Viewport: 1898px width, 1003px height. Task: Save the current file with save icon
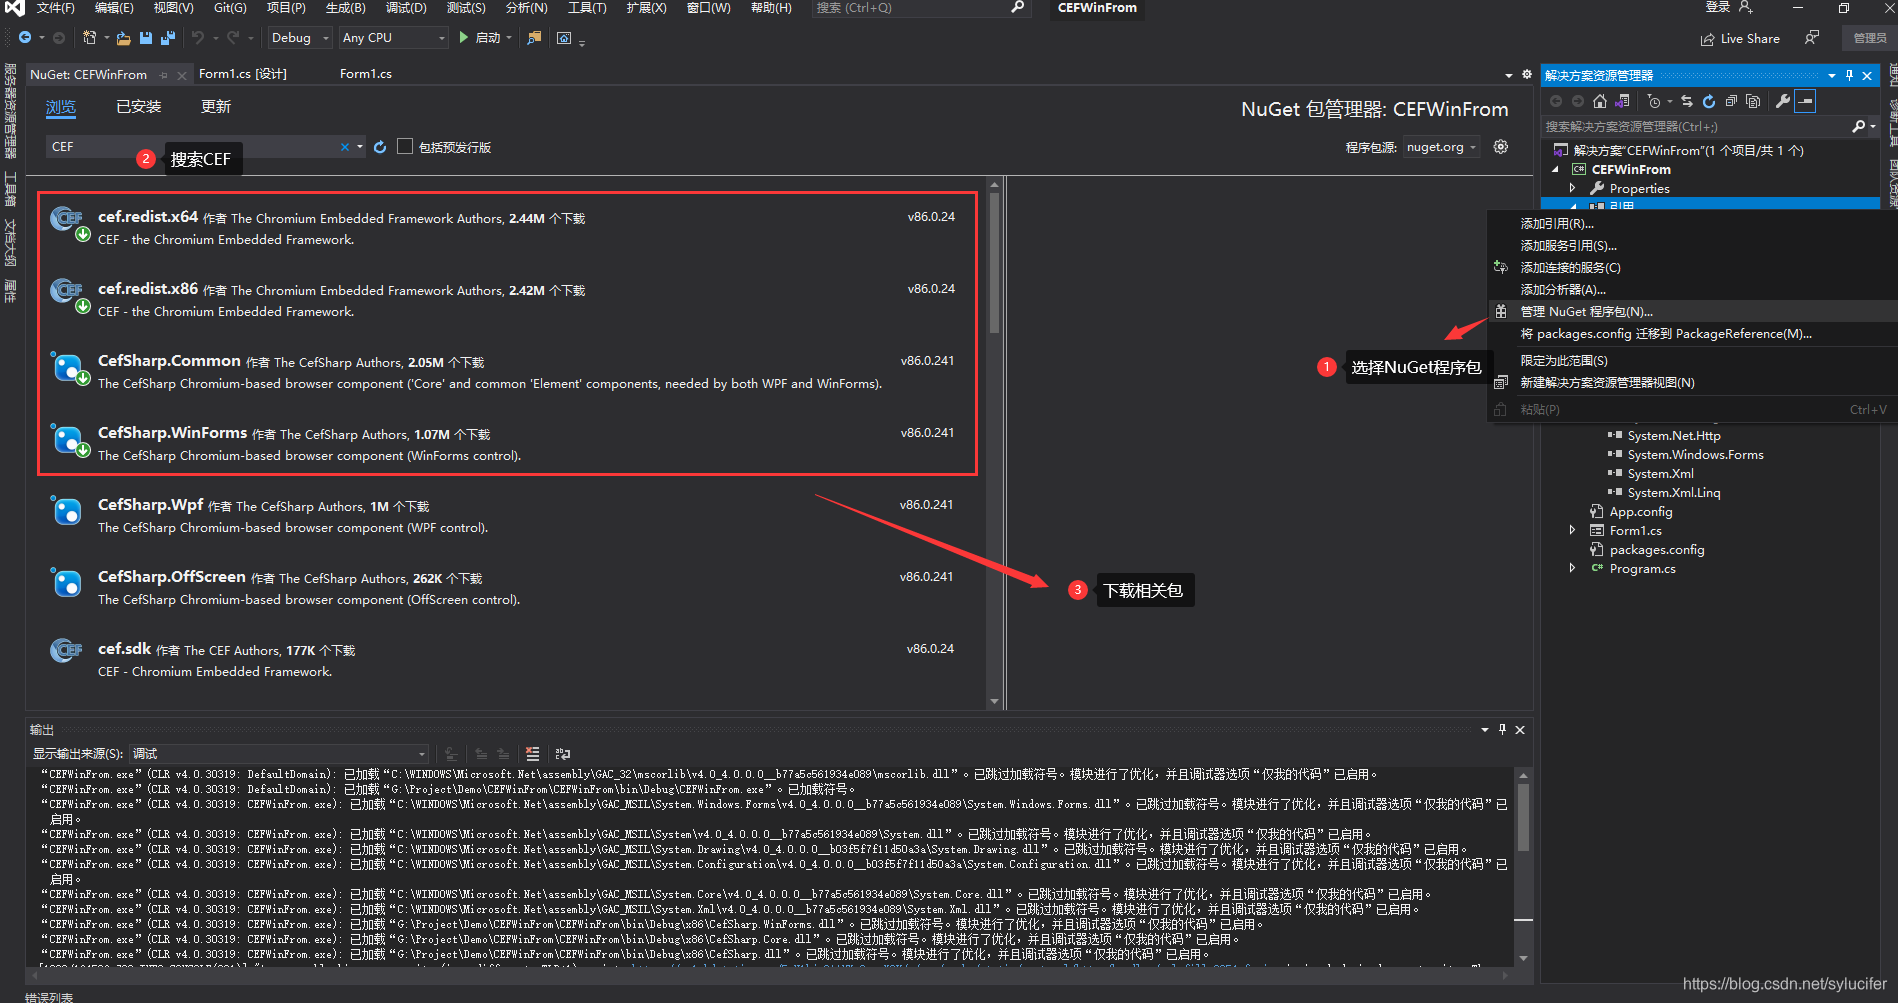146,38
